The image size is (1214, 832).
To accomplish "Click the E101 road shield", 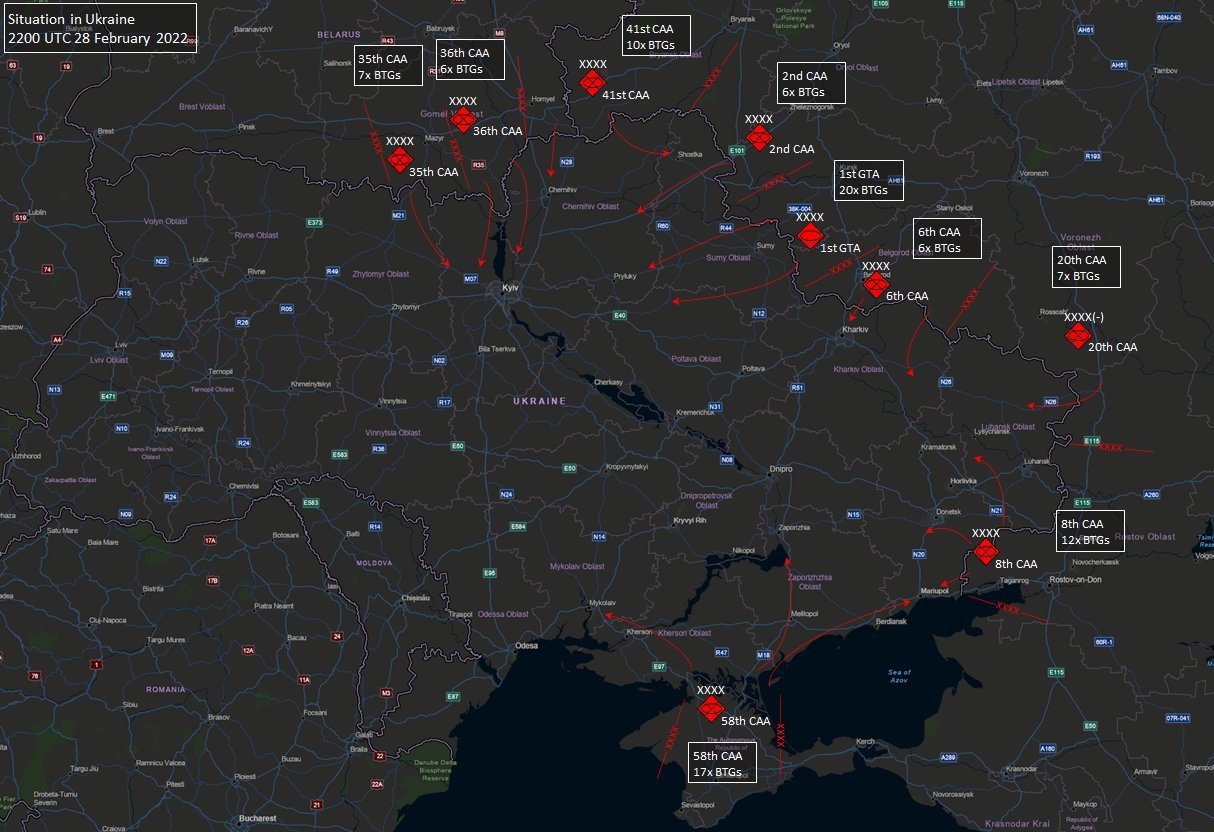I will [x=738, y=151].
